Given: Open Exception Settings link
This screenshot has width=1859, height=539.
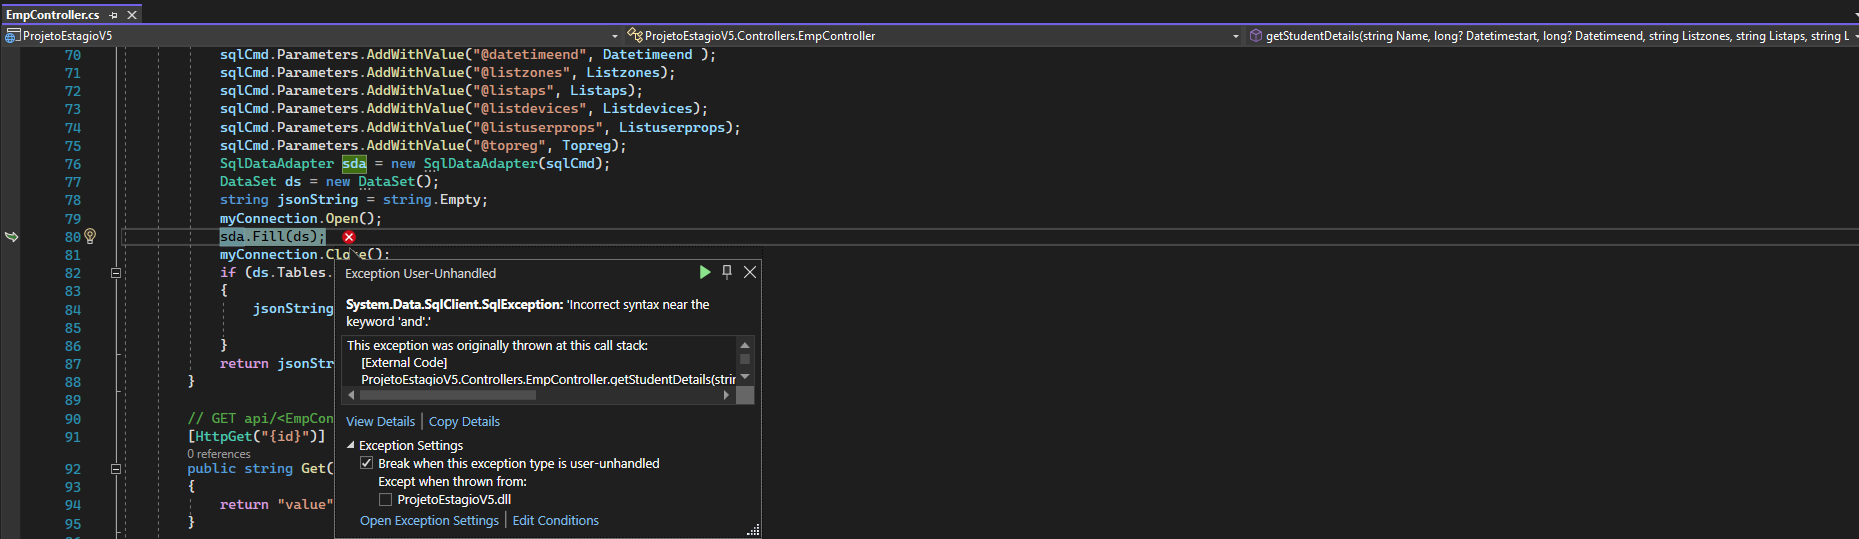Looking at the screenshot, I should [429, 521].
